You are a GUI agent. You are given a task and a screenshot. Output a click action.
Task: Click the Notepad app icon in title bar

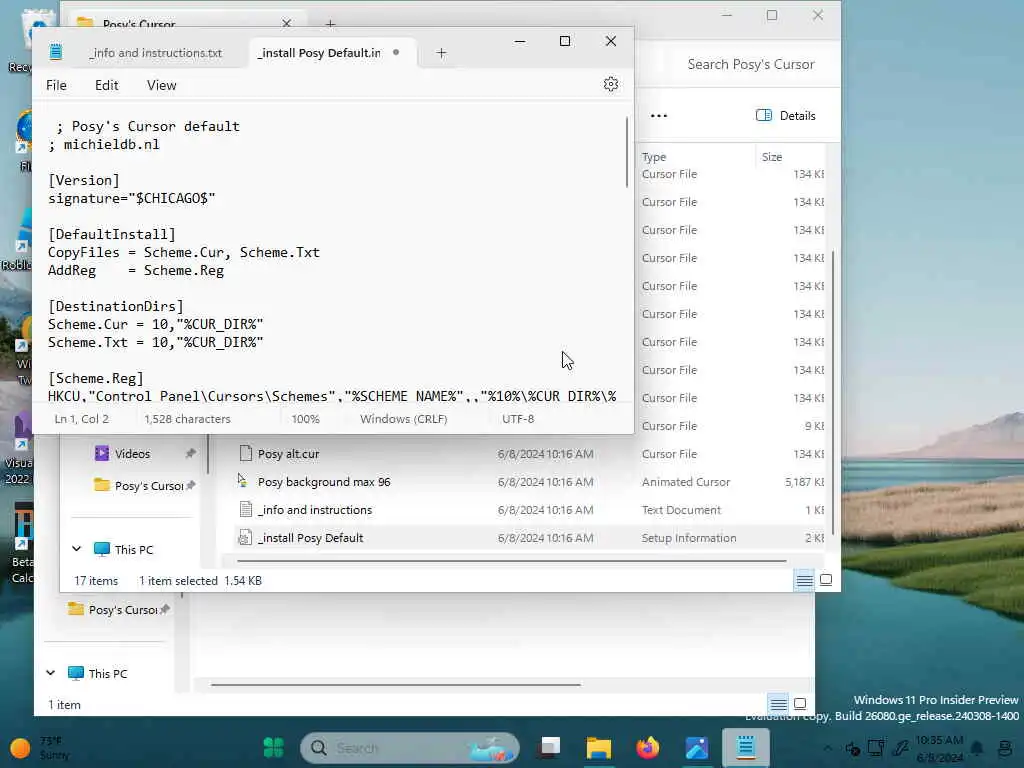[56, 52]
